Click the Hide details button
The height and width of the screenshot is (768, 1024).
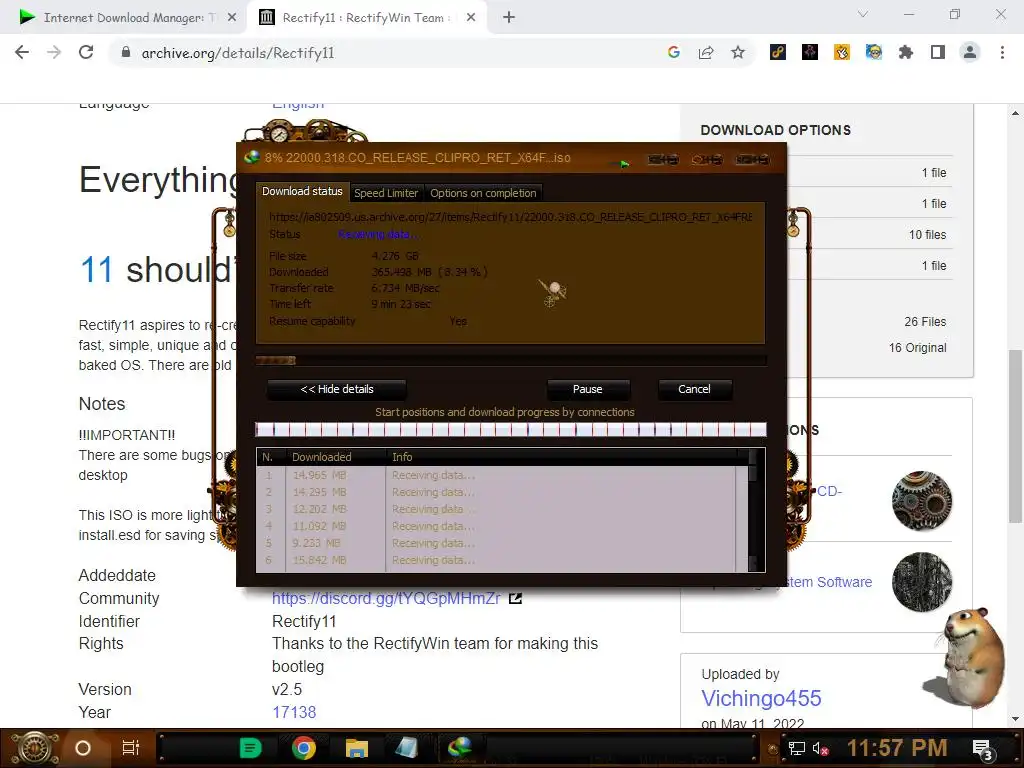pyautogui.click(x=337, y=389)
